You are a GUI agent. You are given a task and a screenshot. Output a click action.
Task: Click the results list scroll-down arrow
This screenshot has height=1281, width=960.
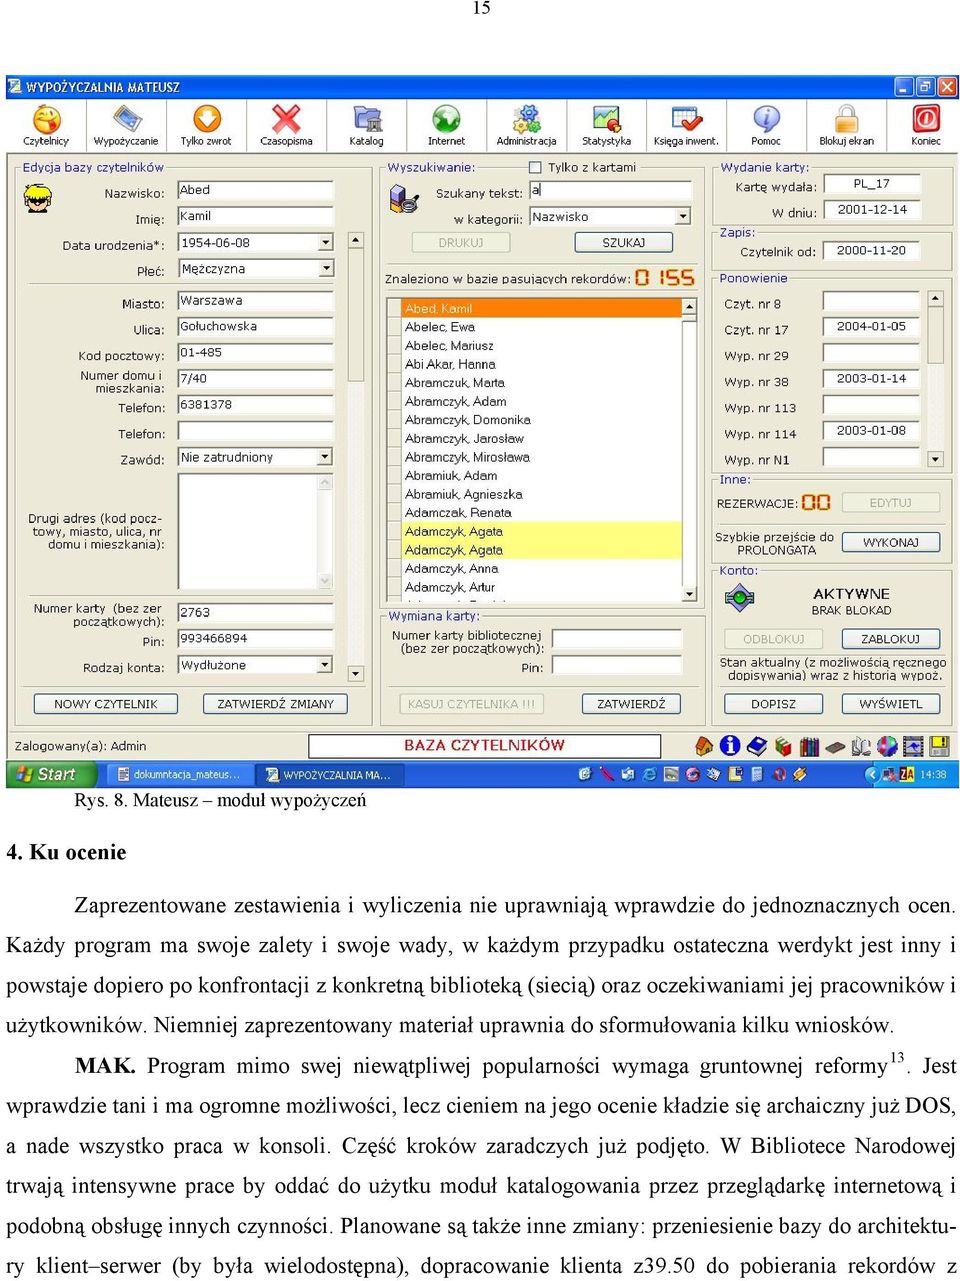tap(689, 594)
